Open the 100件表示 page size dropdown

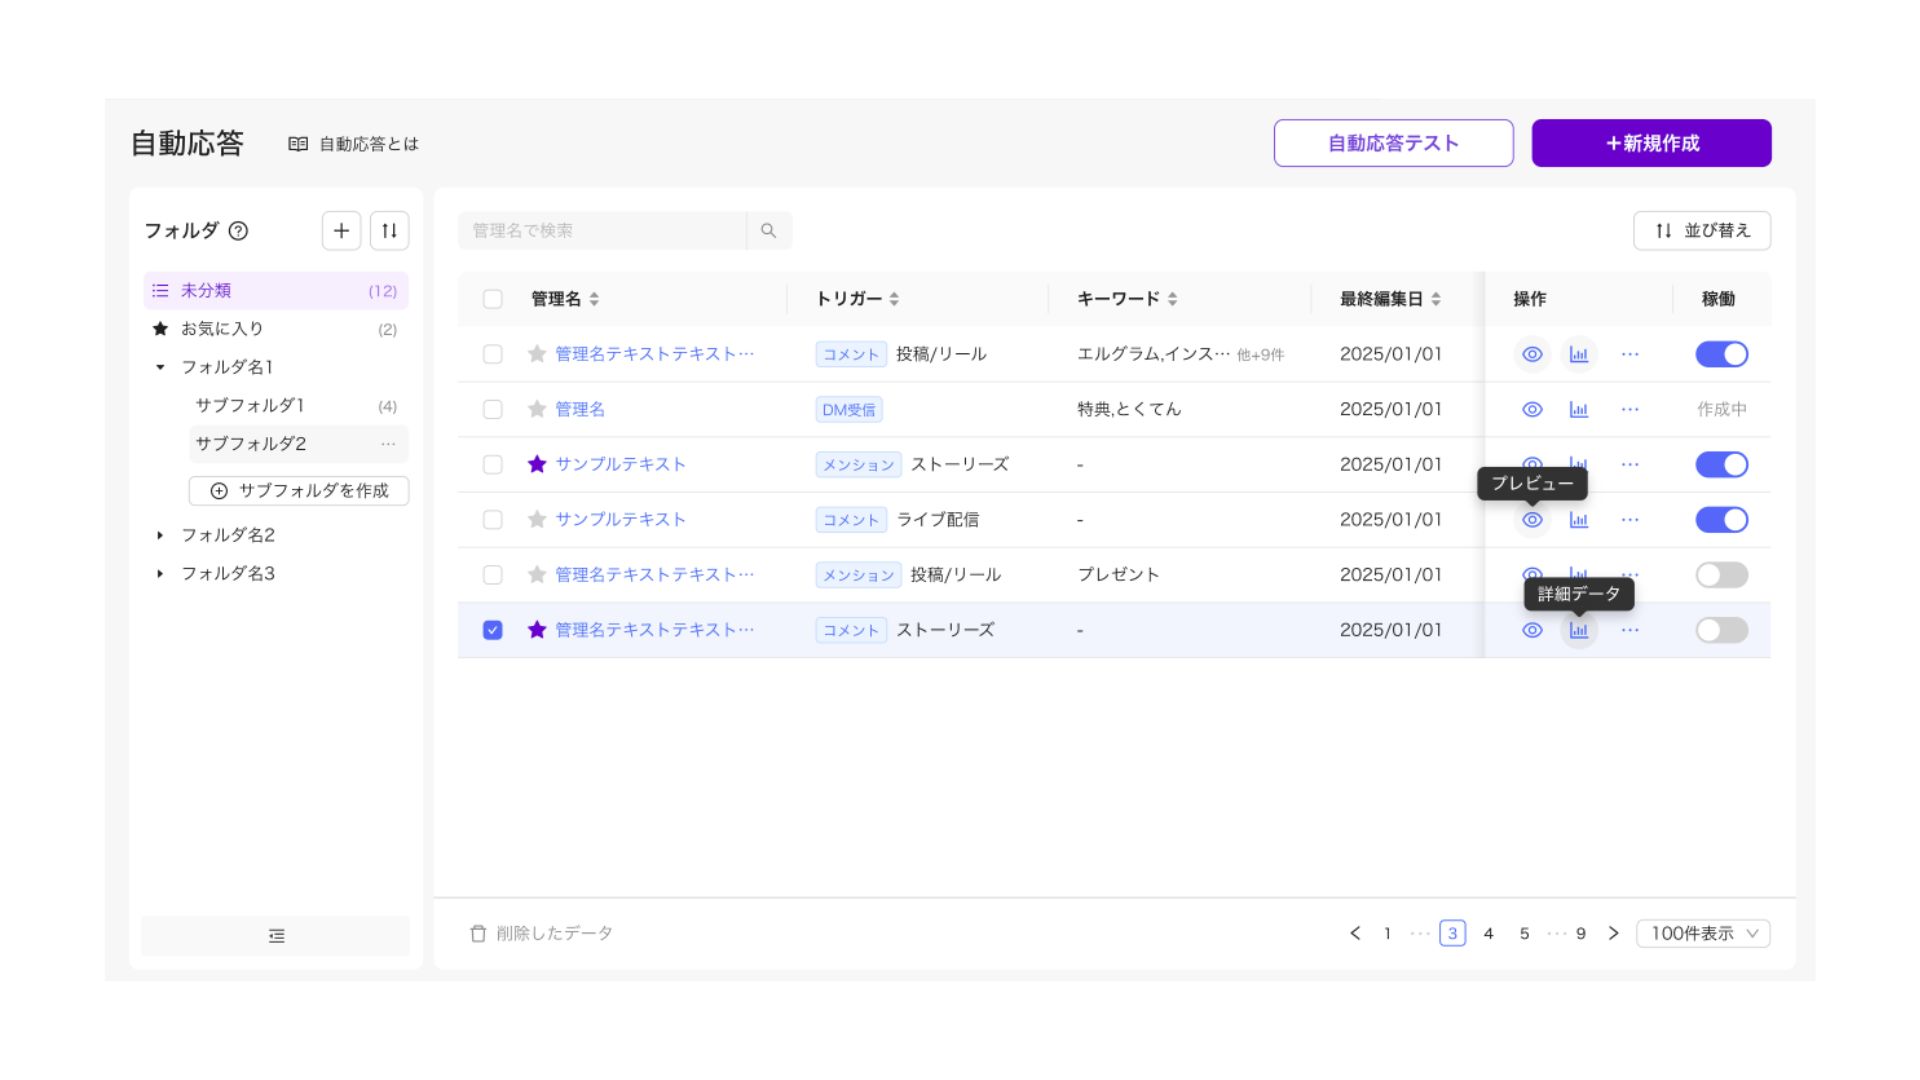1702,933
